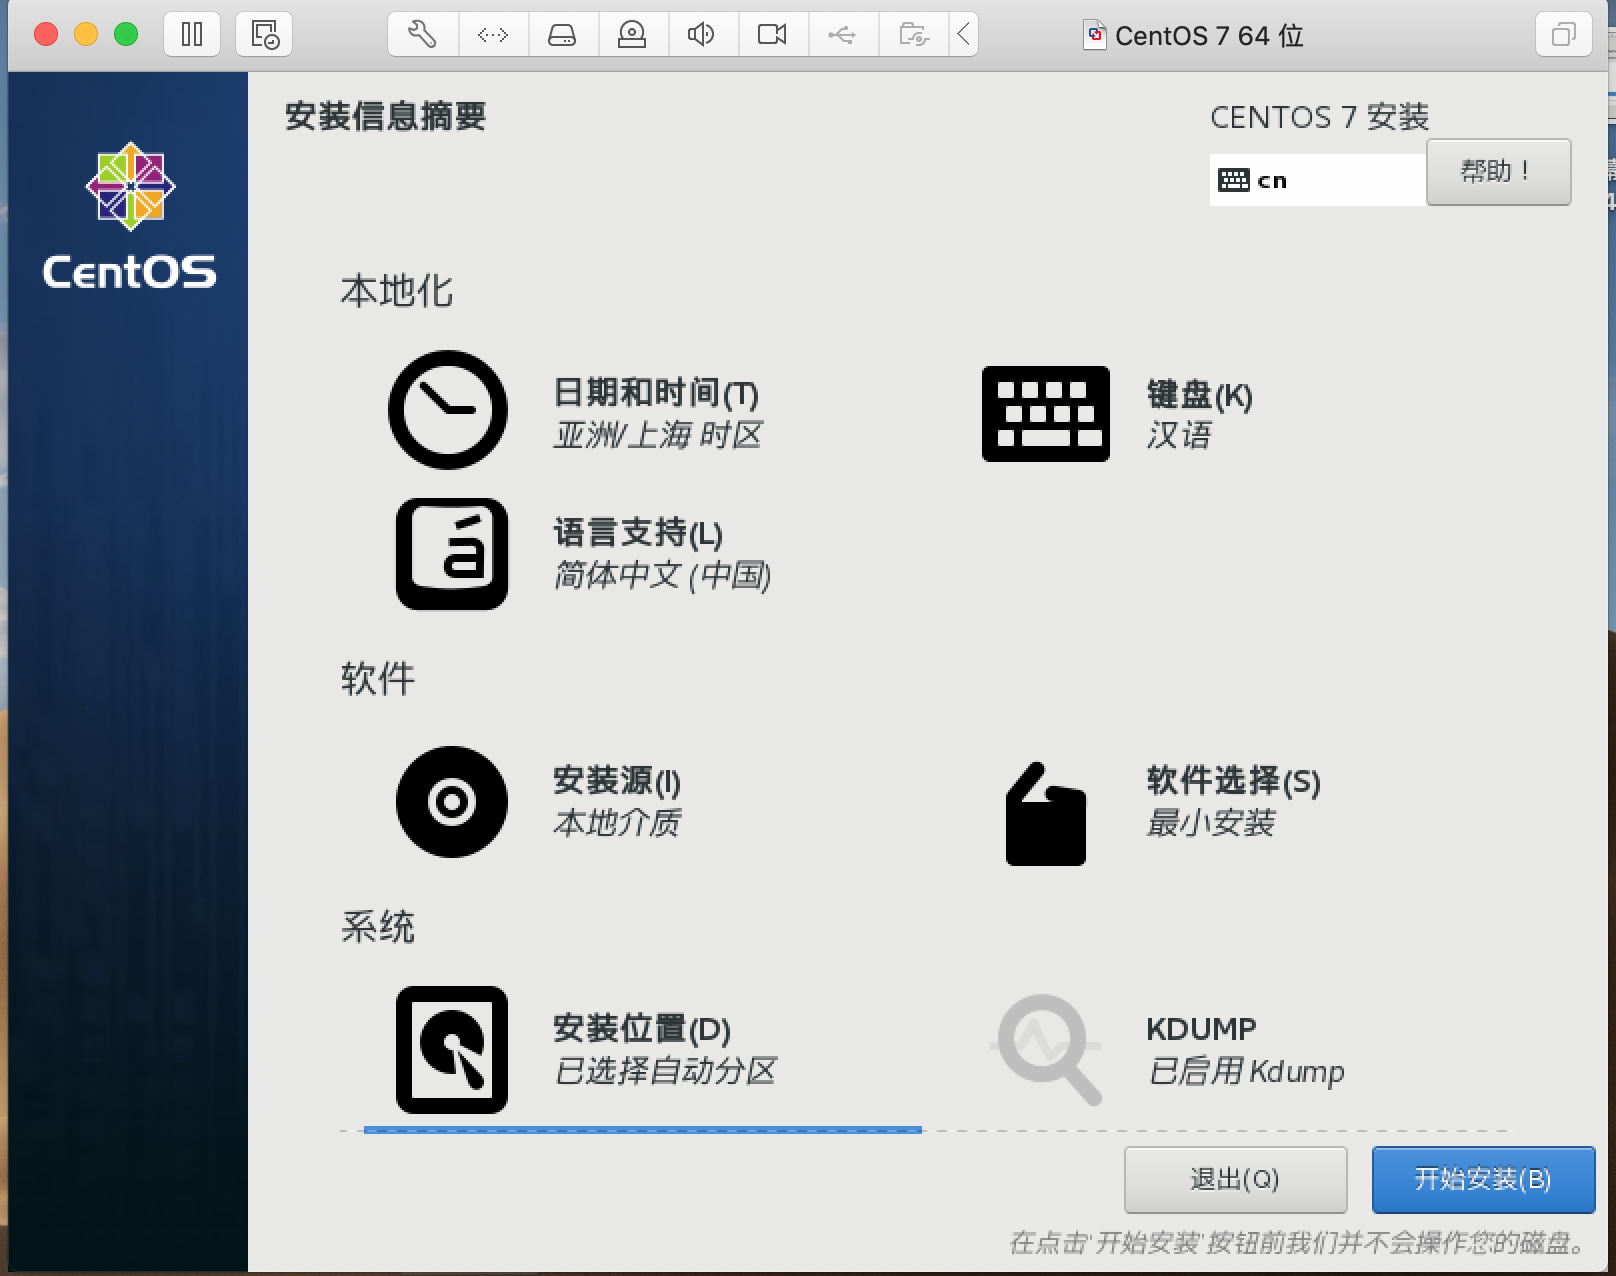
Task: Switch VM to single window view
Action: coord(1563,35)
